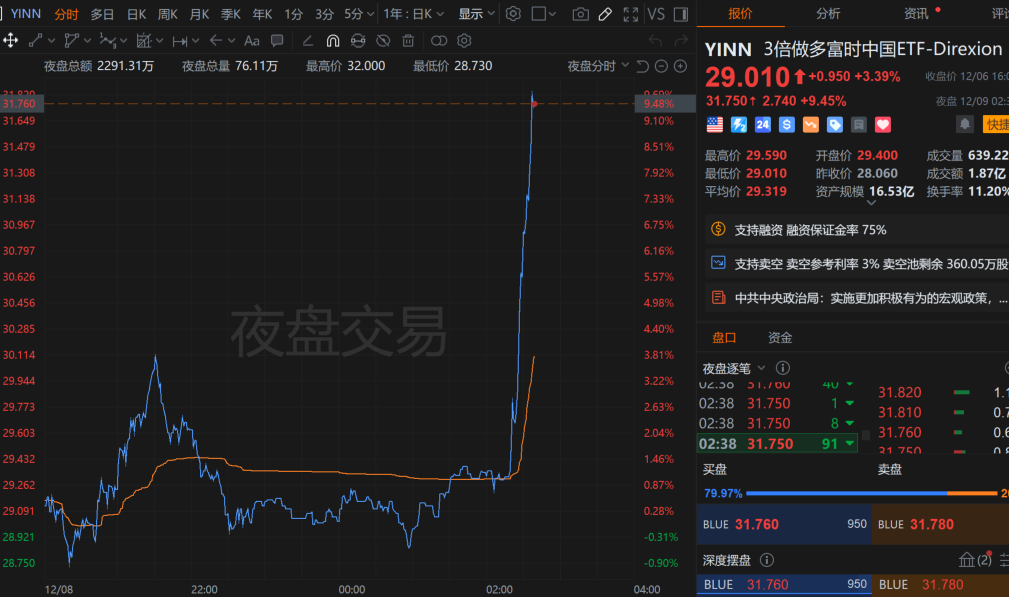Open the chart settings gear in top toolbar
Image resolution: width=1009 pixels, height=597 pixels.
pos(513,14)
